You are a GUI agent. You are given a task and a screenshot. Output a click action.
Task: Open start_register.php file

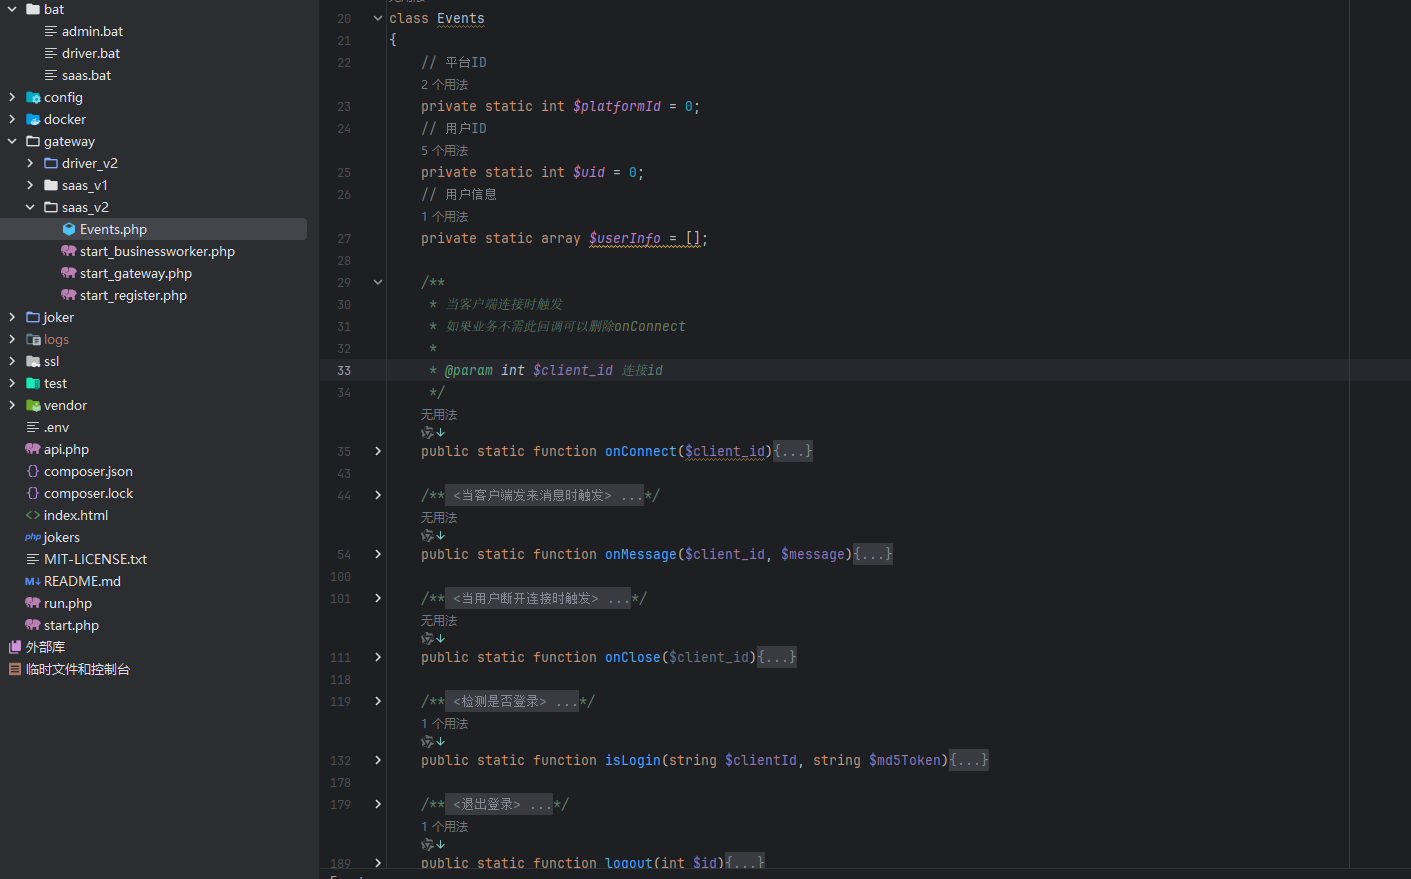[133, 295]
